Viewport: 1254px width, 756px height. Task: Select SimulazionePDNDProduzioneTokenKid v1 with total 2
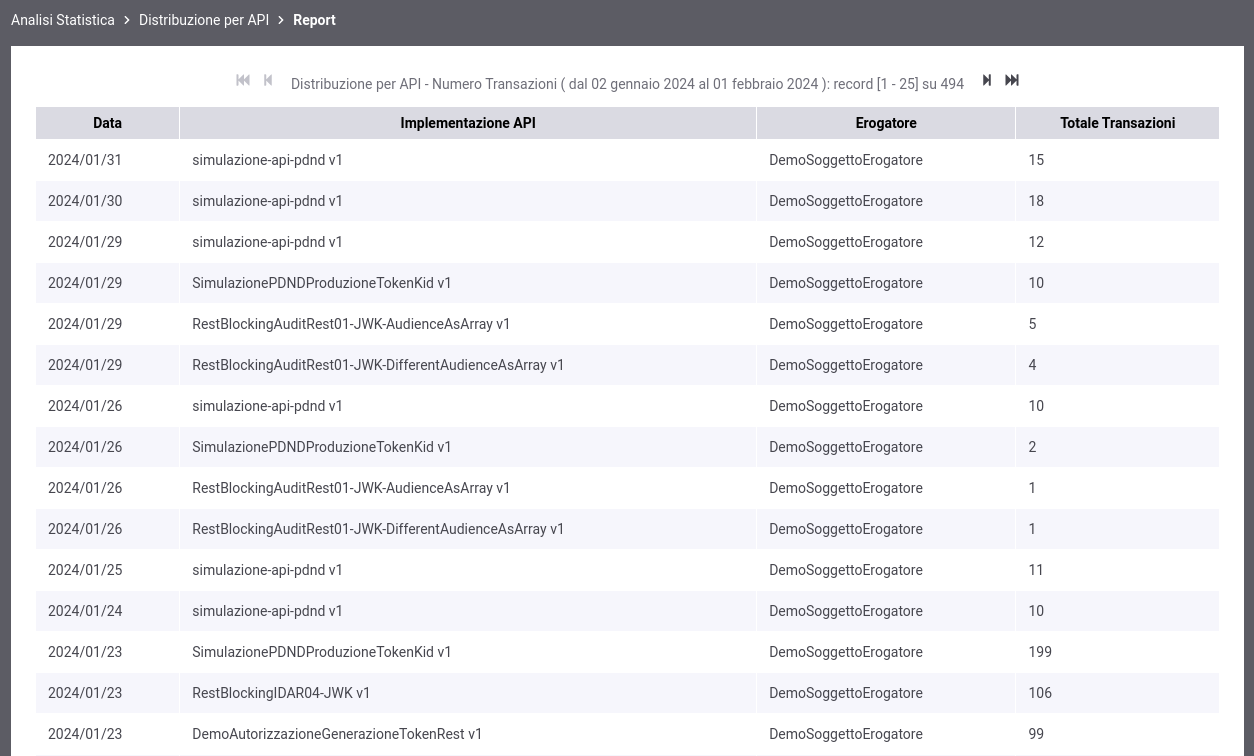click(322, 447)
